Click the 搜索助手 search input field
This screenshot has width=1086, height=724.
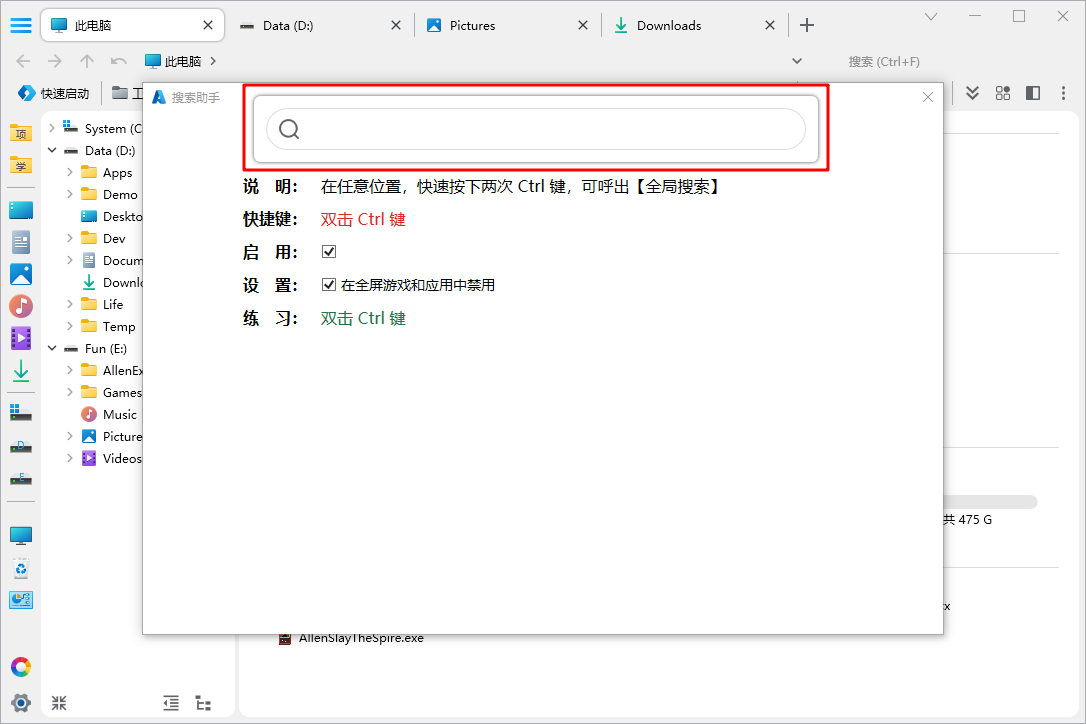tap(550, 129)
